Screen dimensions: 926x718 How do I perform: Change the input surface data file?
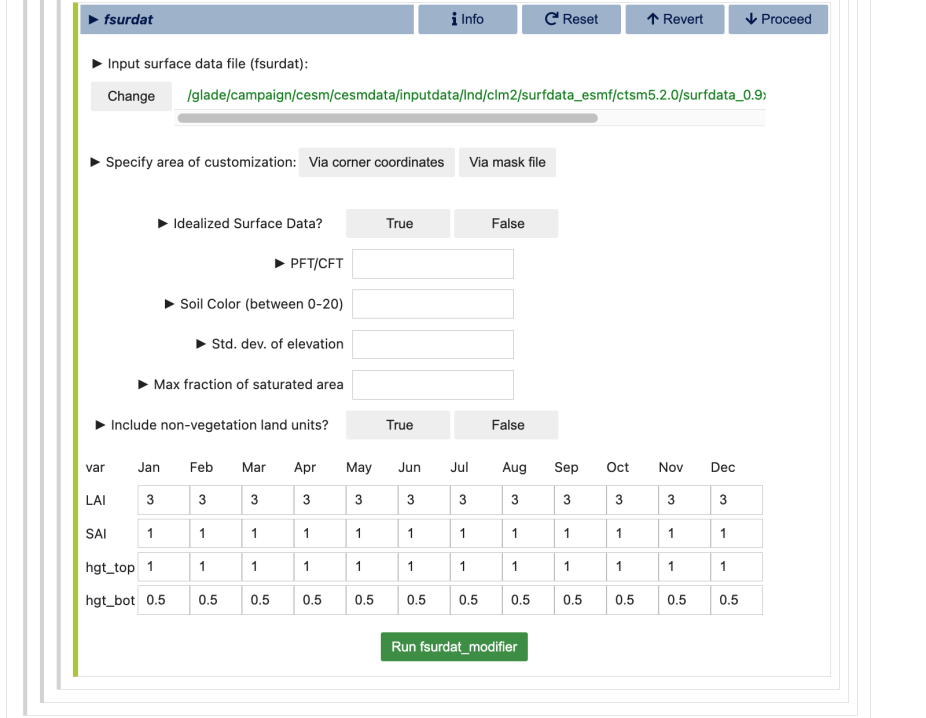[131, 96]
